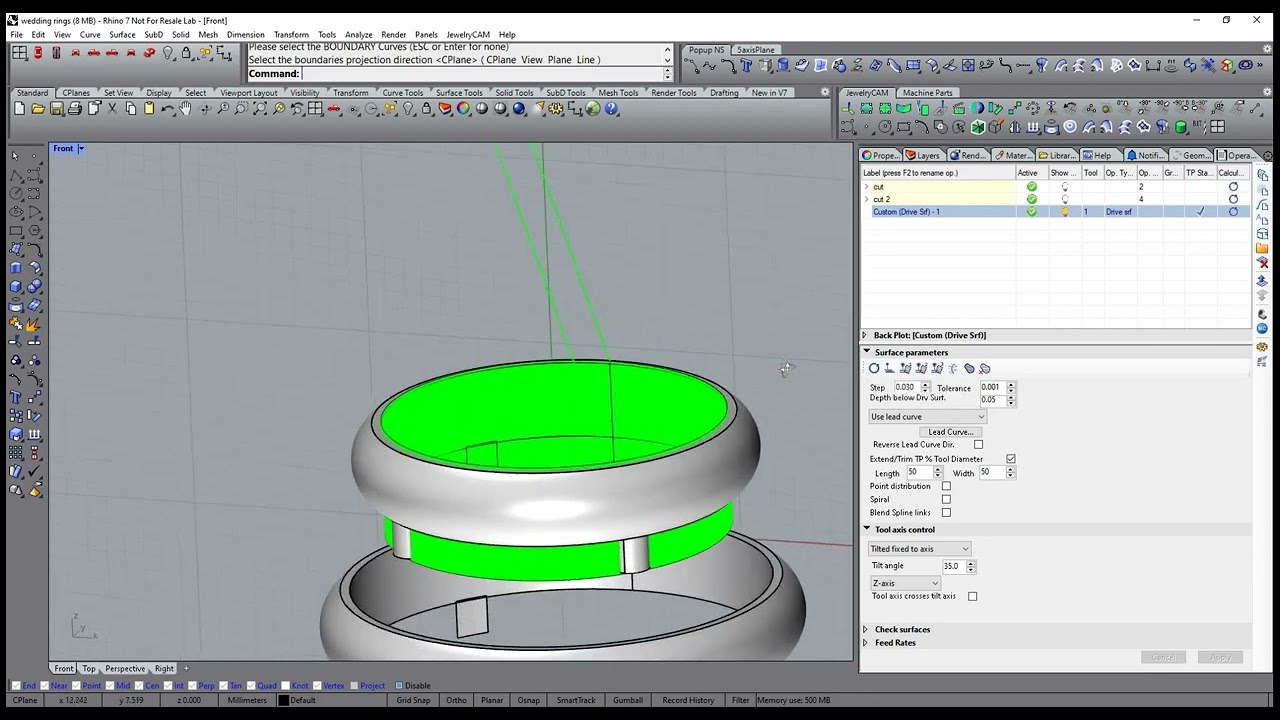Open the Use lead curve dropdown
Image resolution: width=1280 pixels, height=720 pixels.
click(927, 417)
